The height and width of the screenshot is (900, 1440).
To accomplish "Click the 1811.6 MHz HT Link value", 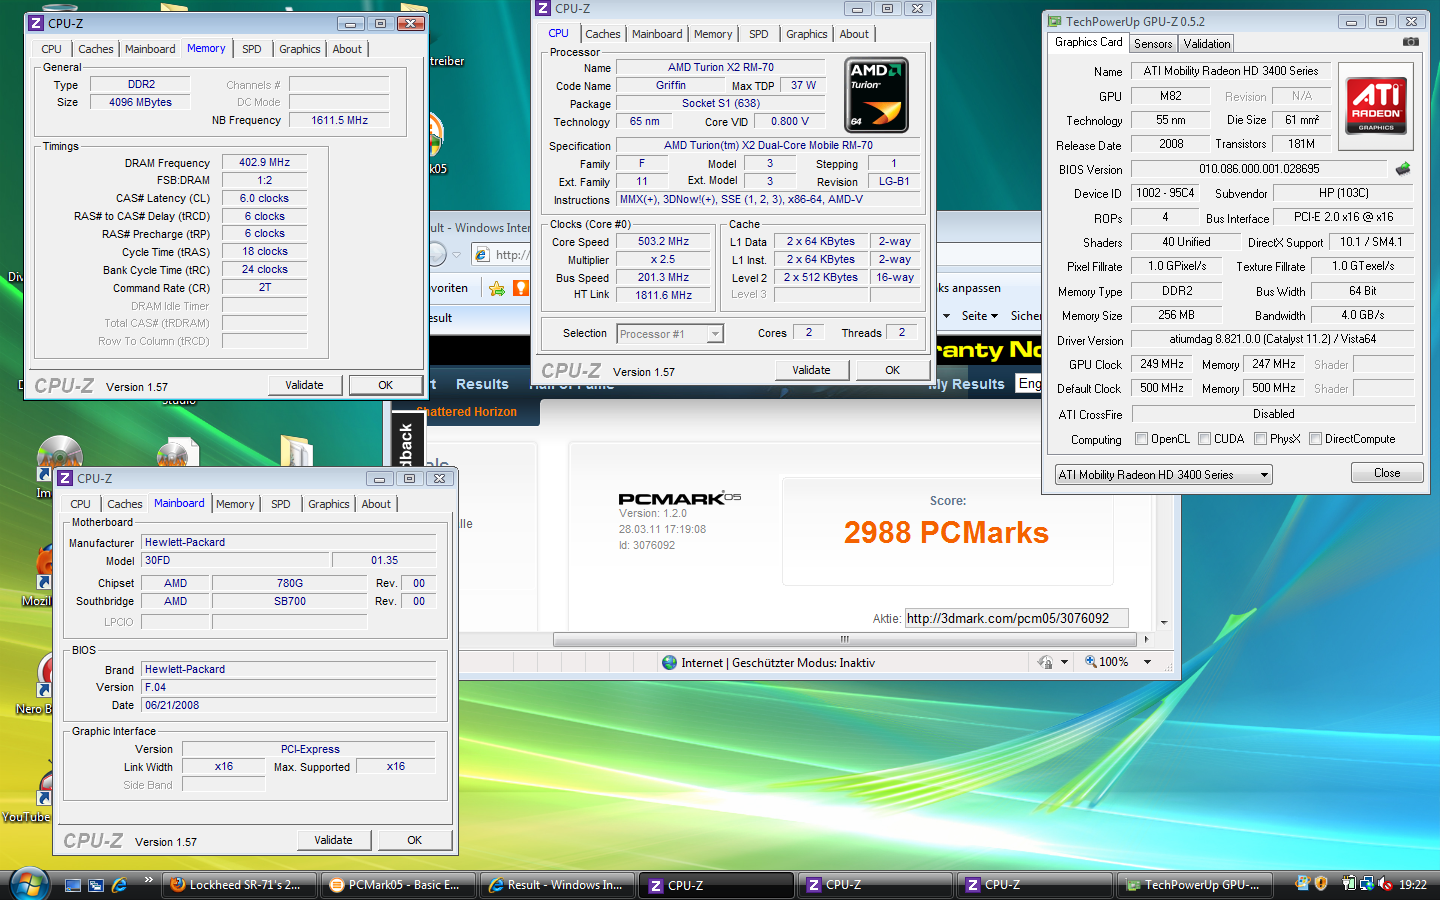I will click(663, 295).
